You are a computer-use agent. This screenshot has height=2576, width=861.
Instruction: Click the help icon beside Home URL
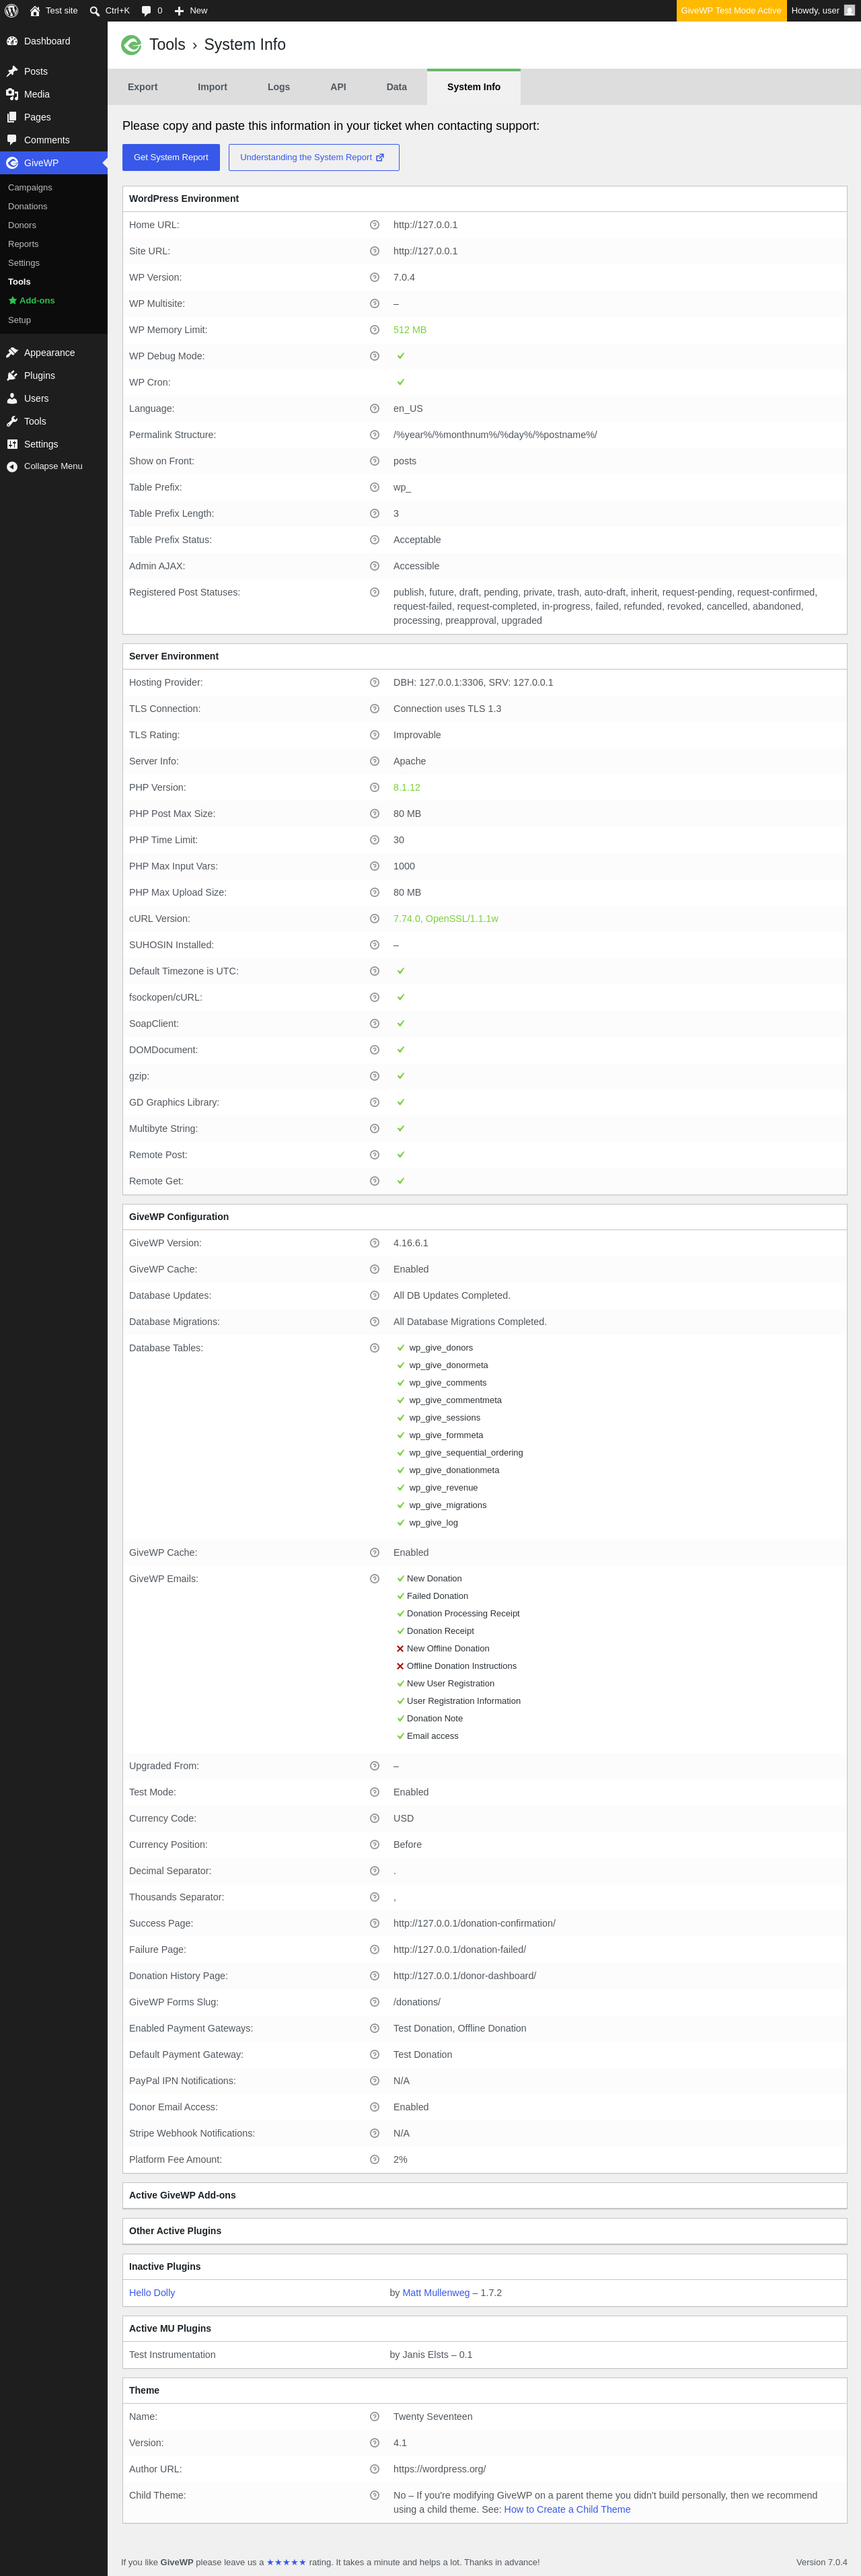click(375, 225)
